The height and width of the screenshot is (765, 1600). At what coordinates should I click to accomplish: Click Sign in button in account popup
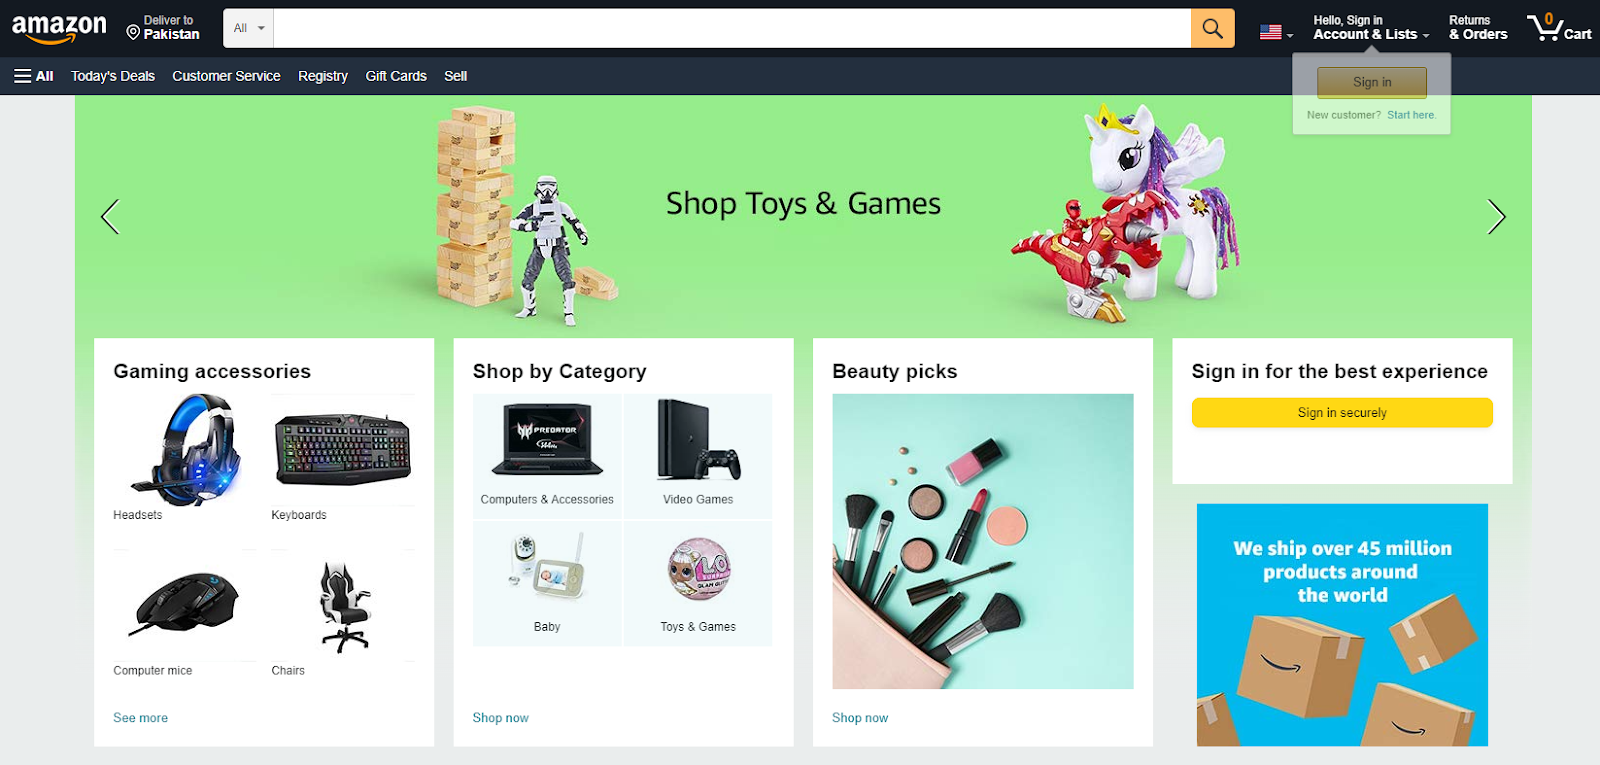pos(1372,82)
